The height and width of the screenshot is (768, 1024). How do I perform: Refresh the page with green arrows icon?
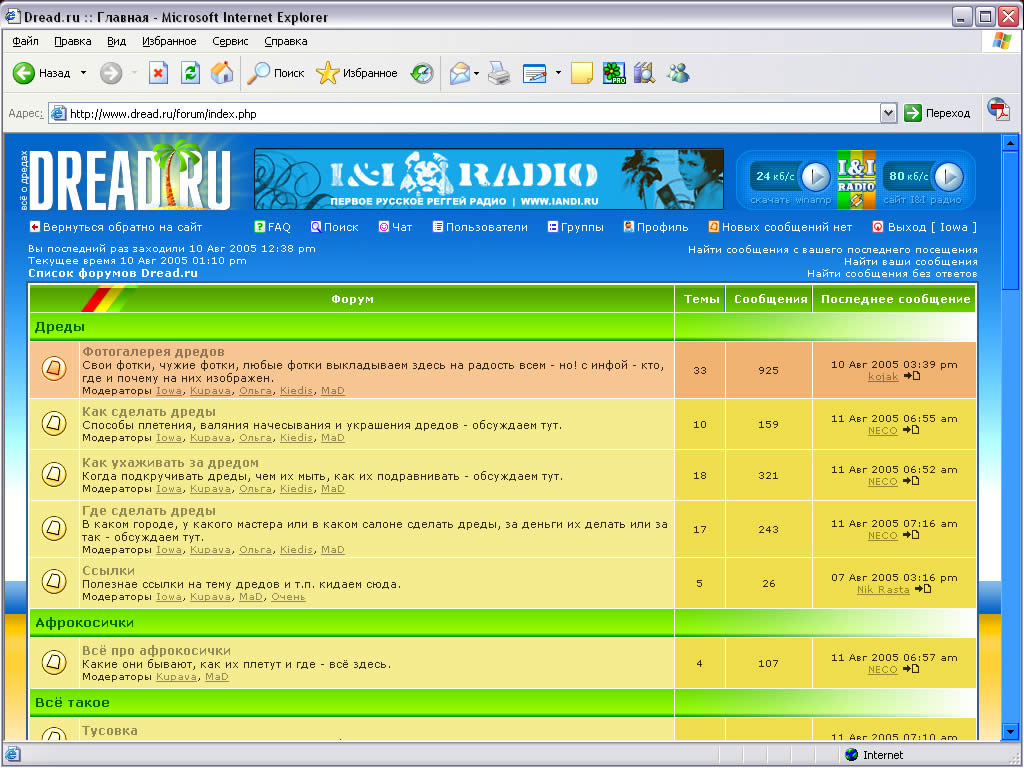pyautogui.click(x=190, y=73)
